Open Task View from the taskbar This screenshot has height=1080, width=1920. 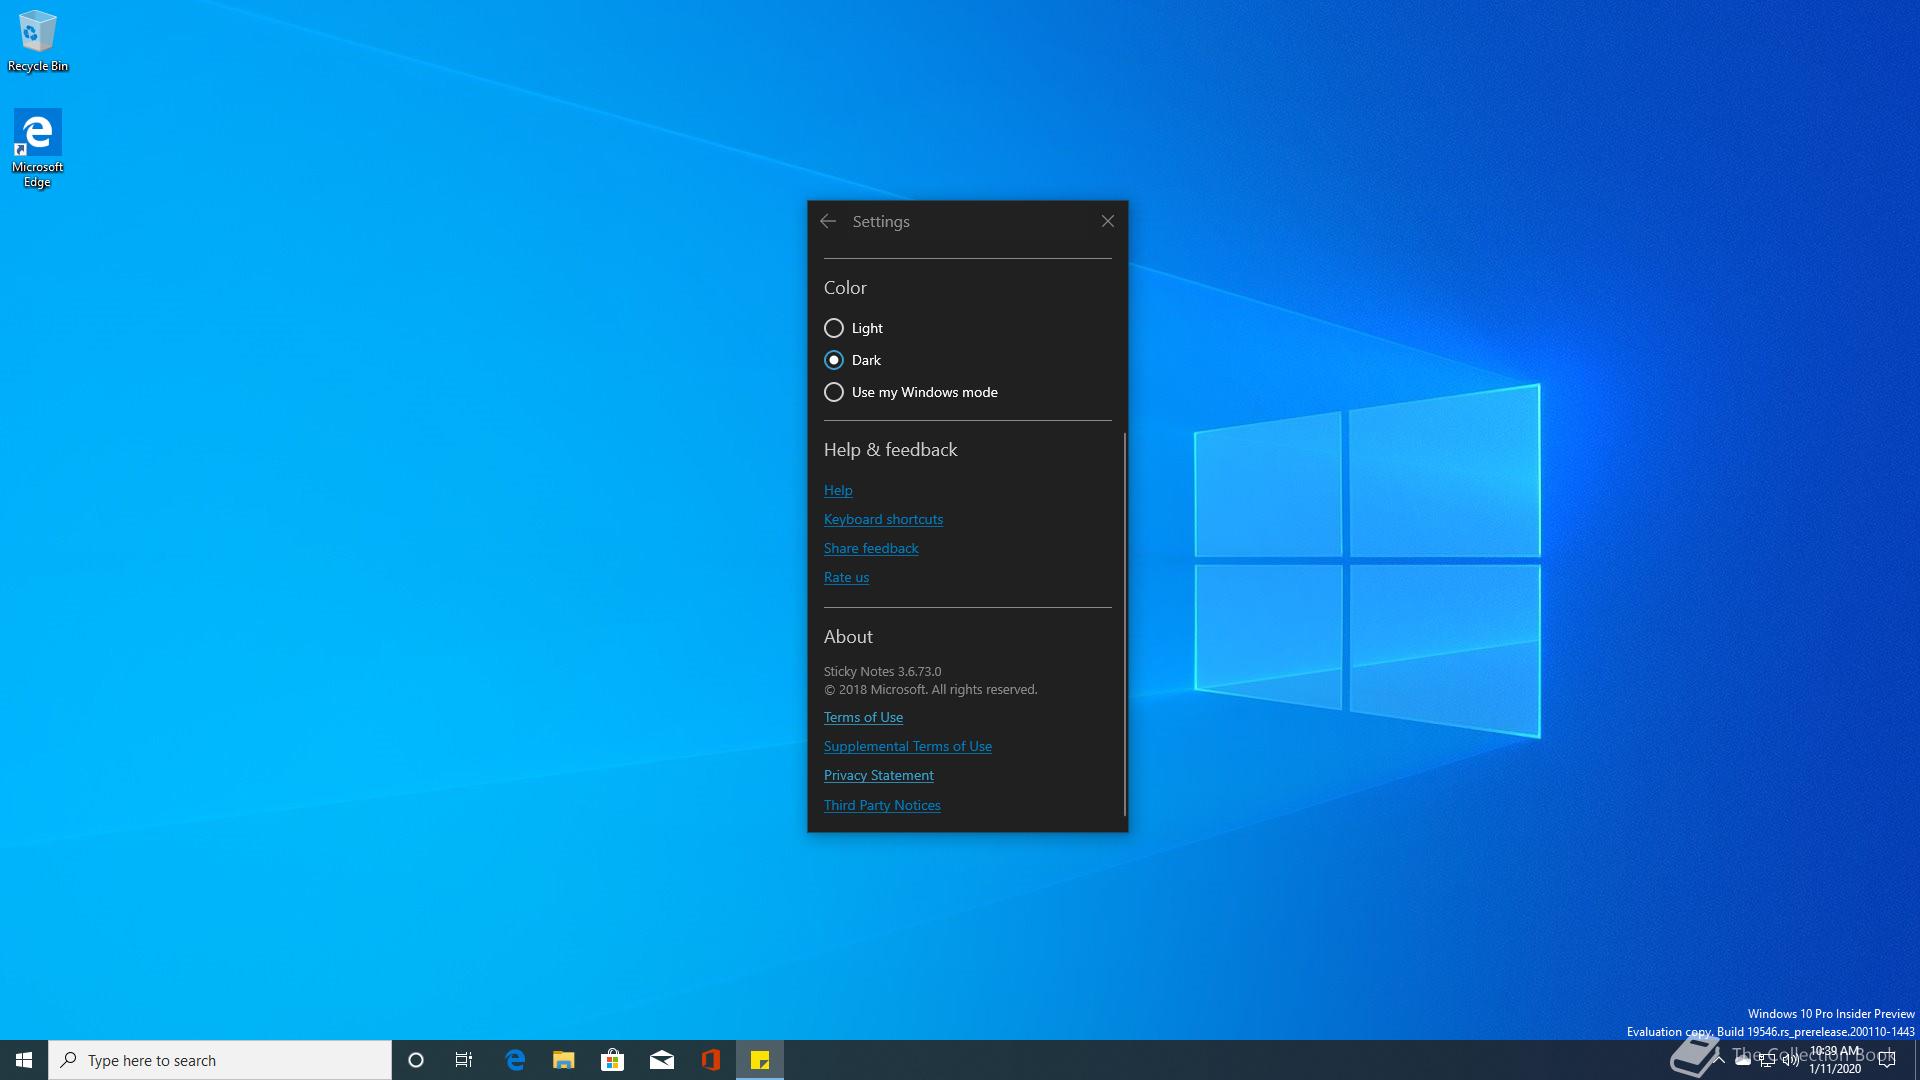pyautogui.click(x=464, y=1060)
